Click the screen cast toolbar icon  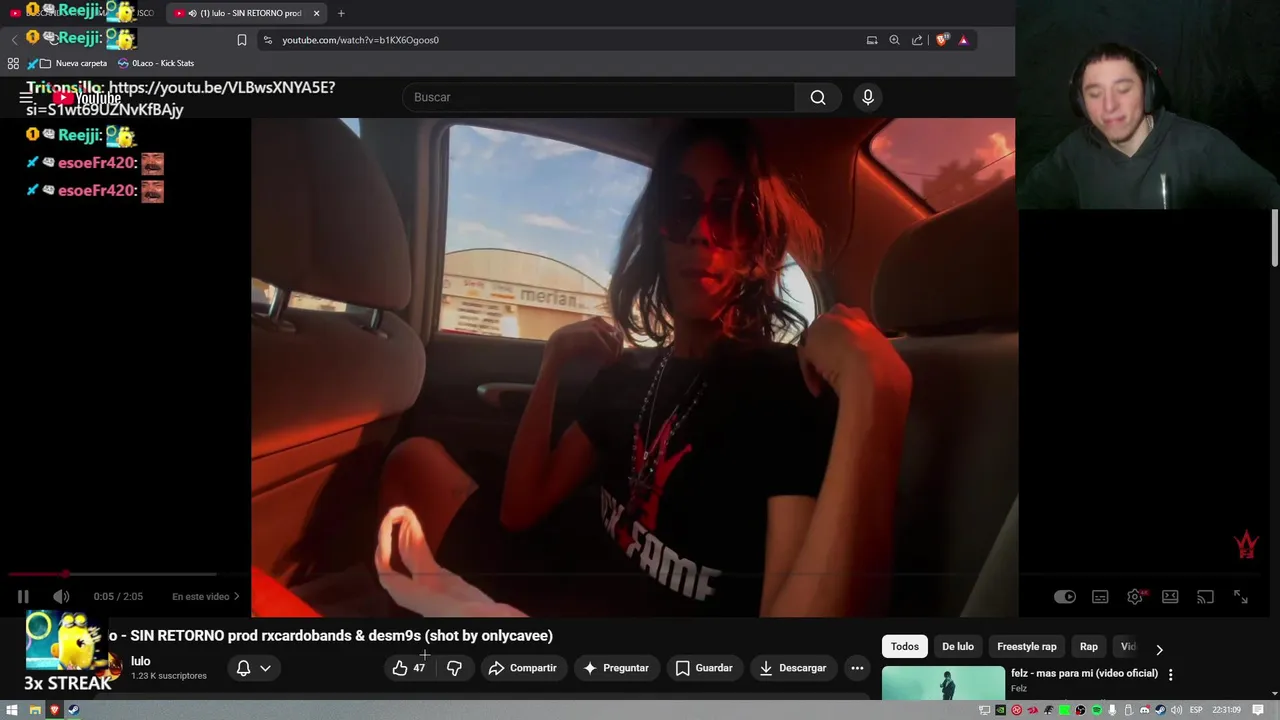click(x=872, y=40)
